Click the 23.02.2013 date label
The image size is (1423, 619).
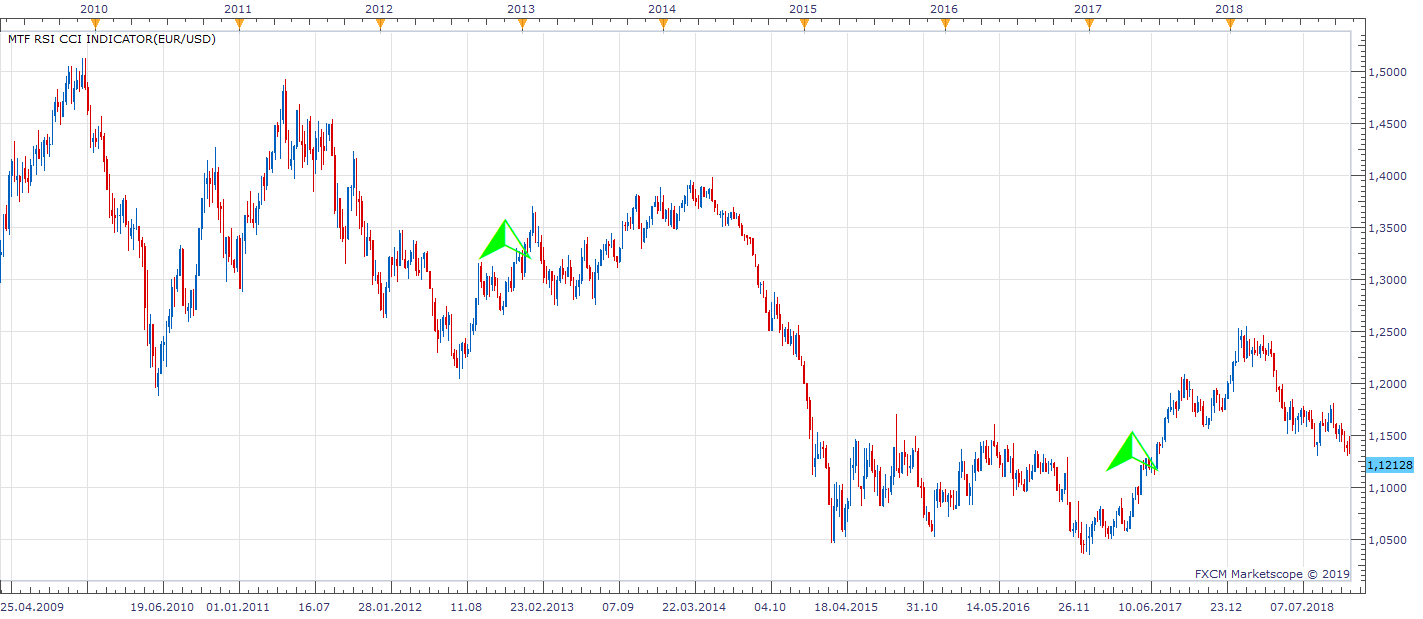[542, 607]
